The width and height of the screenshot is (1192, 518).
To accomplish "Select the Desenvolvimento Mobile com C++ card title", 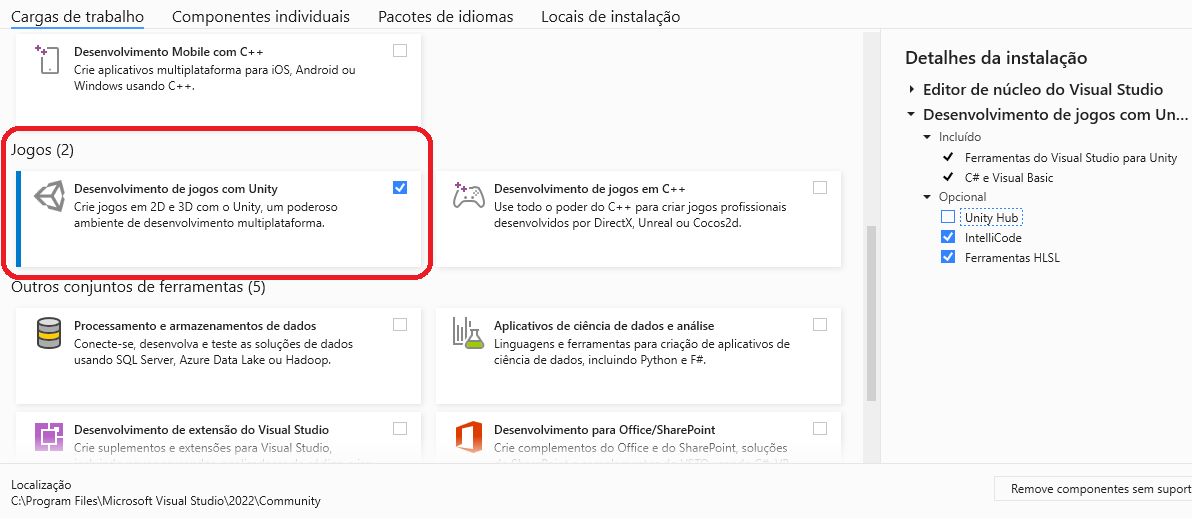I will coord(168,52).
